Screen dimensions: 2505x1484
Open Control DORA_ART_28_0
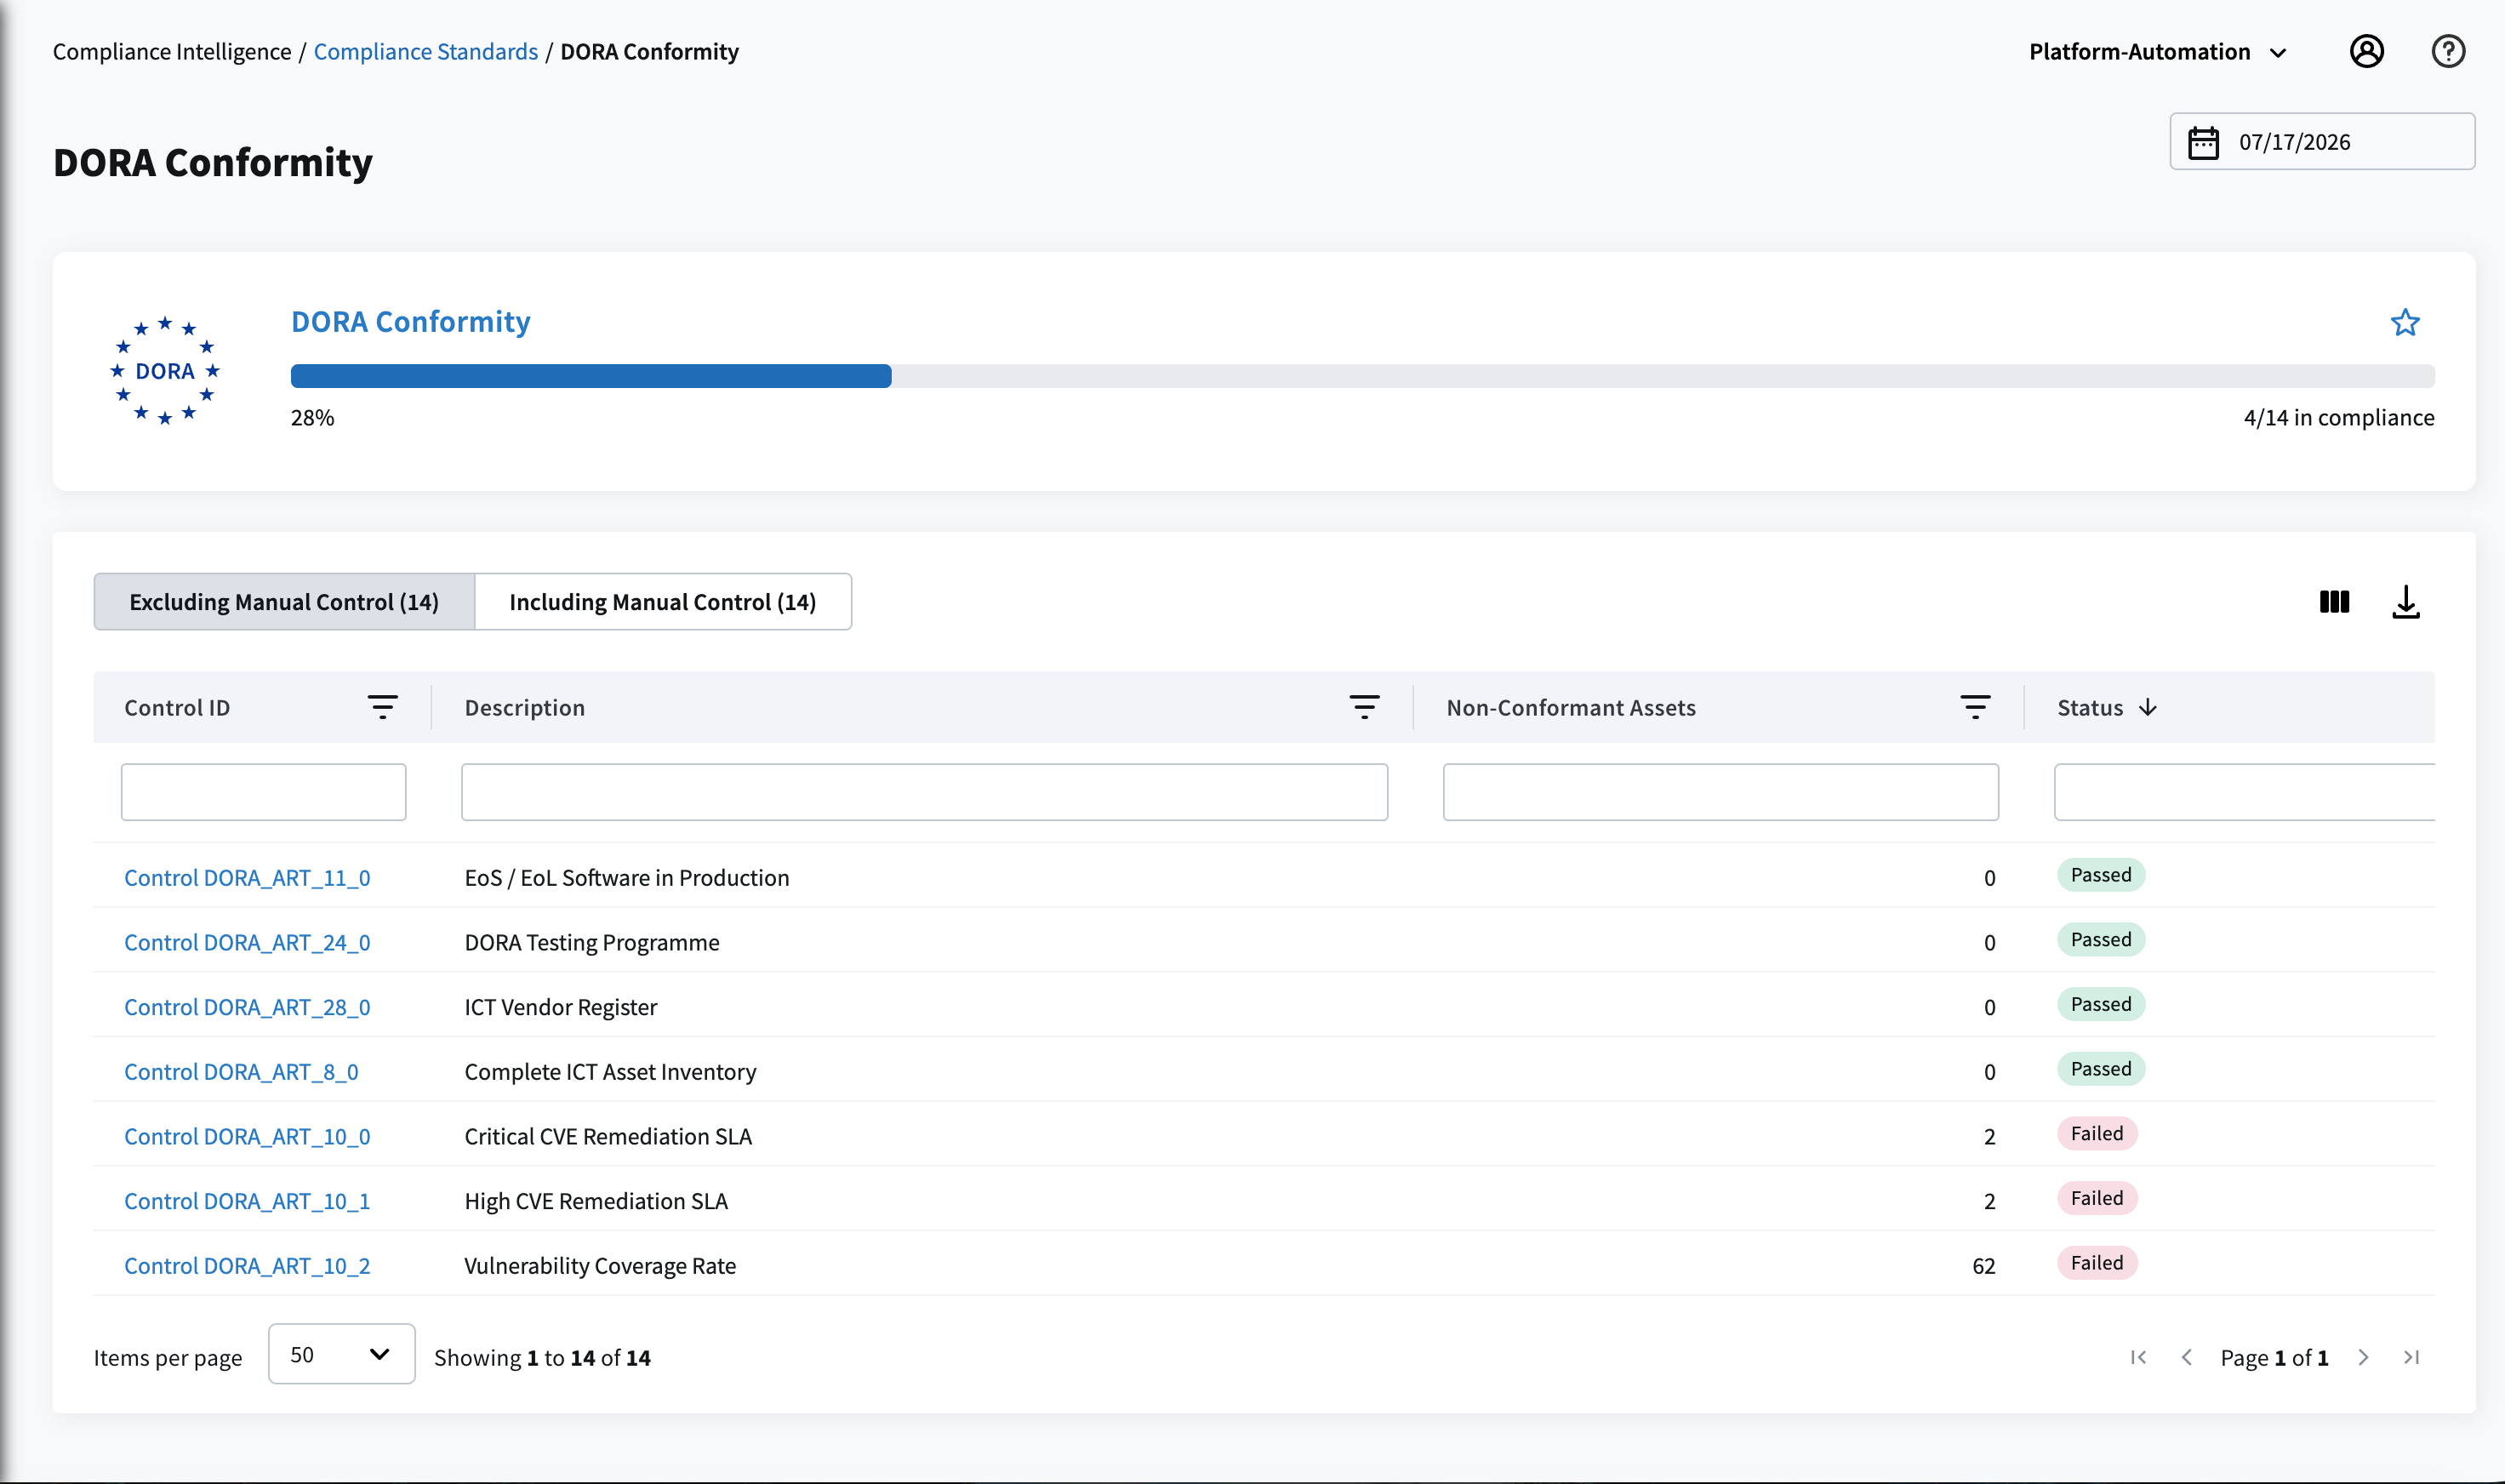[x=247, y=1007]
